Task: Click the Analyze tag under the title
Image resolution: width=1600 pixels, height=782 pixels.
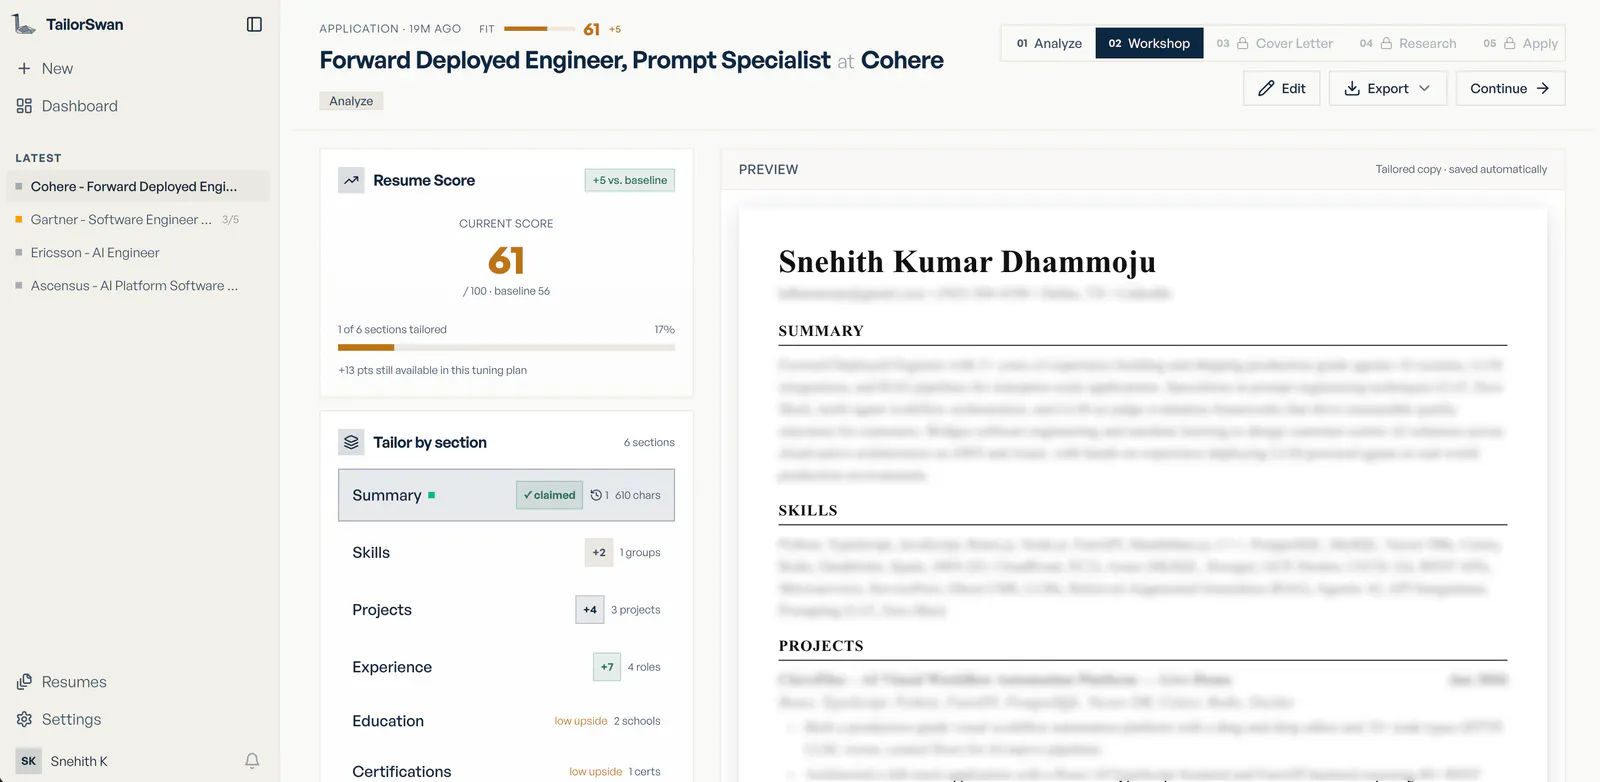Action: click(351, 101)
